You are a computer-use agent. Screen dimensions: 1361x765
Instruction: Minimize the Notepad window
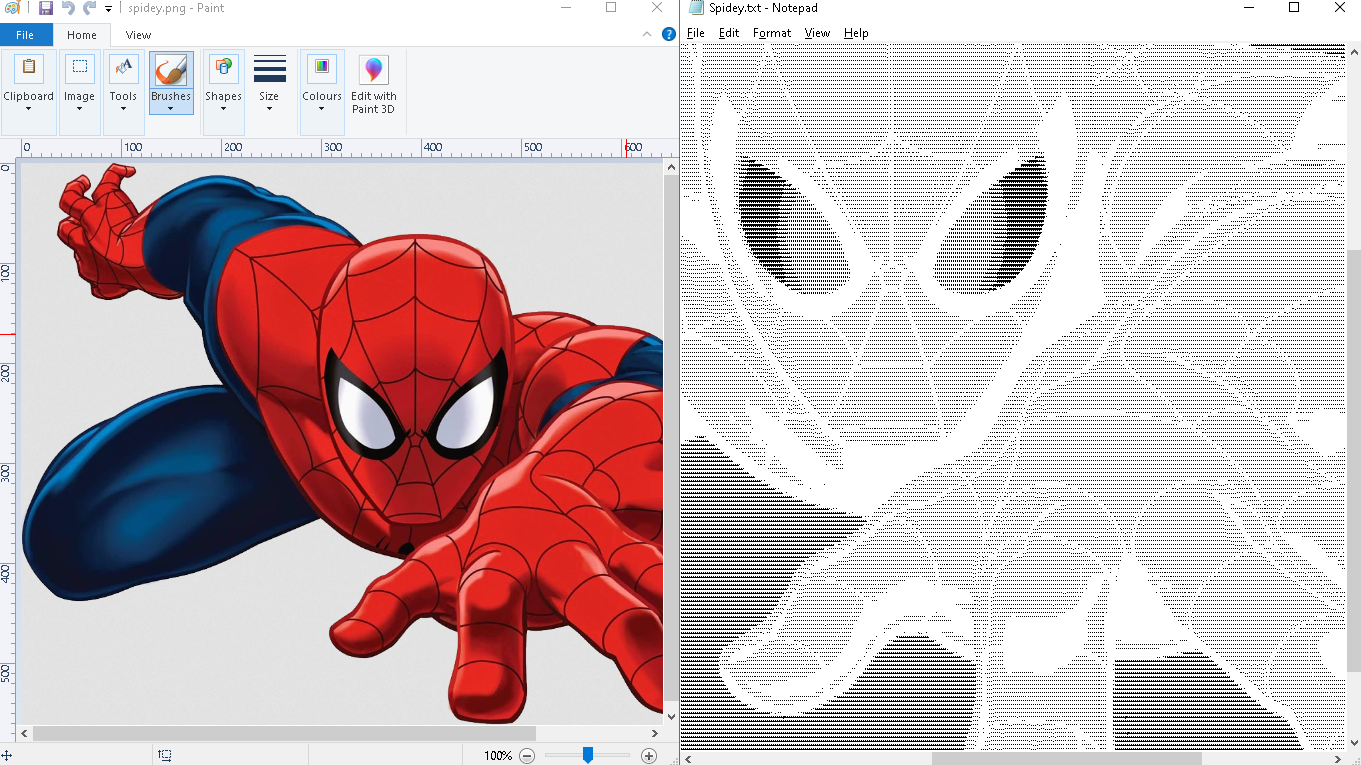(1249, 8)
